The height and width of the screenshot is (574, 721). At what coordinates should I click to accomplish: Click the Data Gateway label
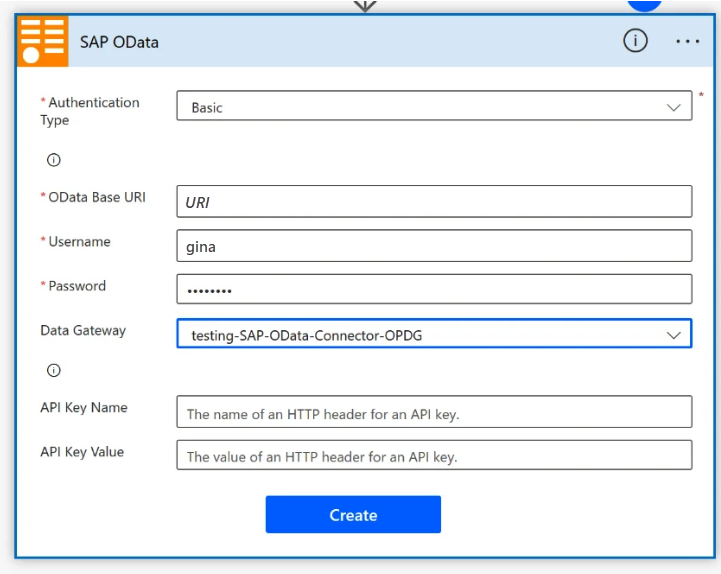point(83,330)
